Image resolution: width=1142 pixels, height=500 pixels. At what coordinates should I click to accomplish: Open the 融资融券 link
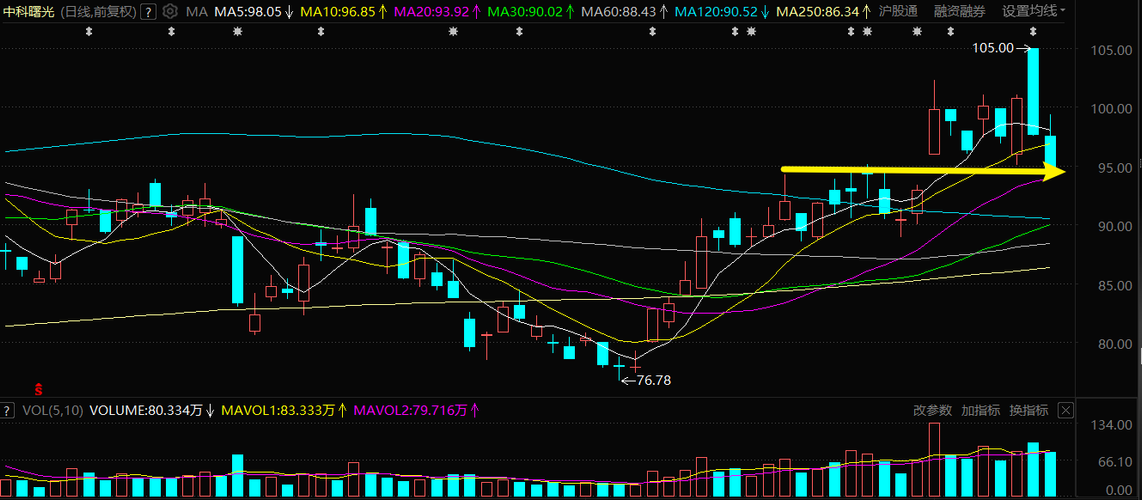[x=959, y=11]
